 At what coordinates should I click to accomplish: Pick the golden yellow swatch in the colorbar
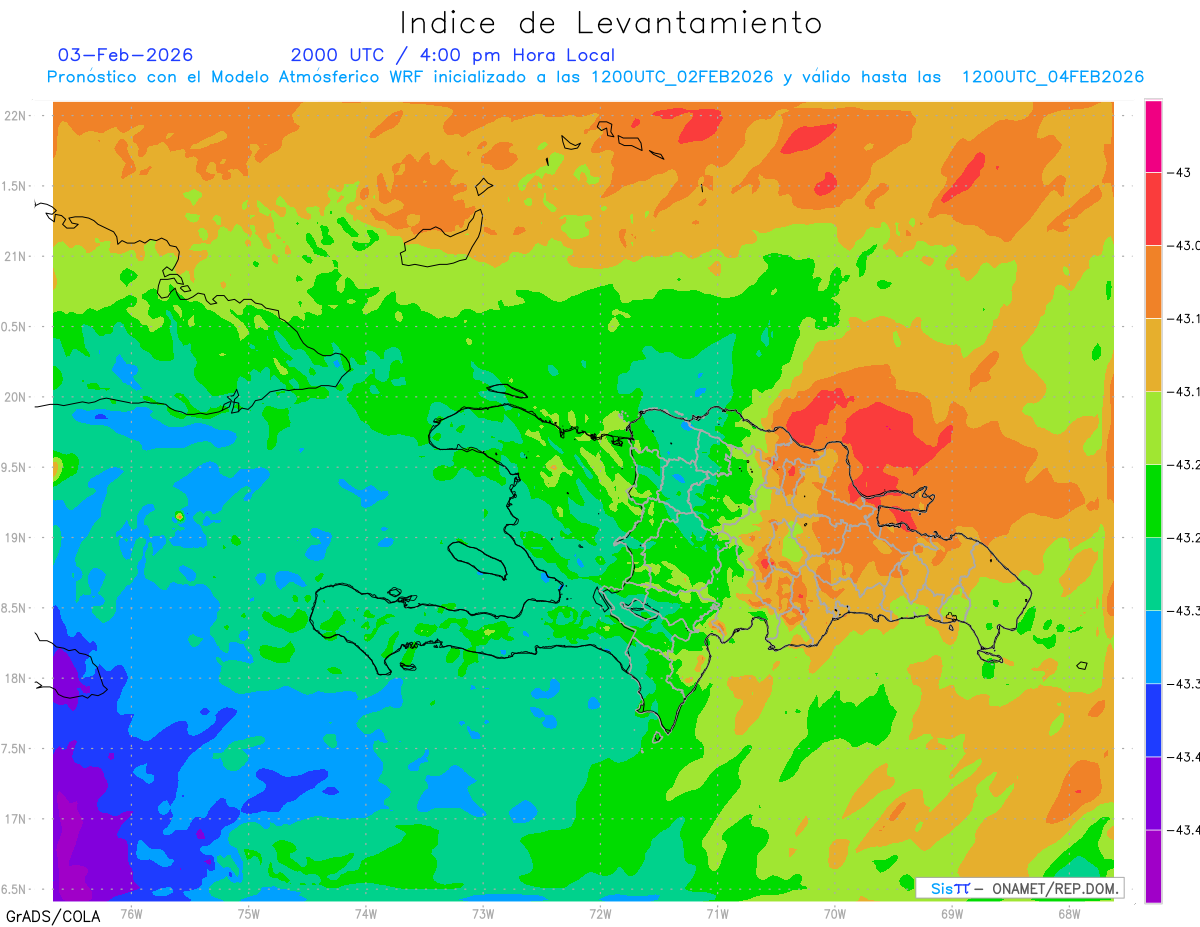click(x=1153, y=355)
